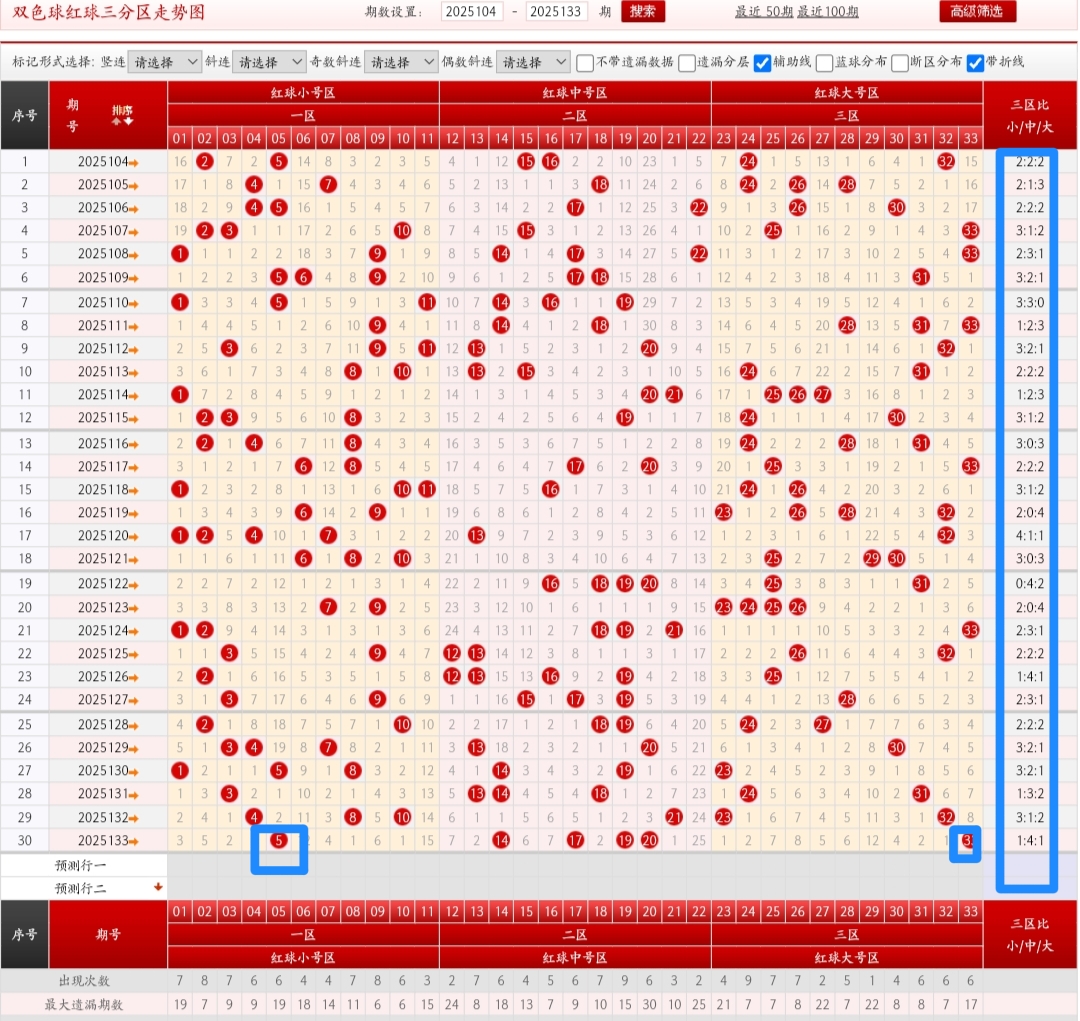This screenshot has height=1021, width=1080.
Task: Click orange arrow beside period 2025132
Action: pos(134,818)
